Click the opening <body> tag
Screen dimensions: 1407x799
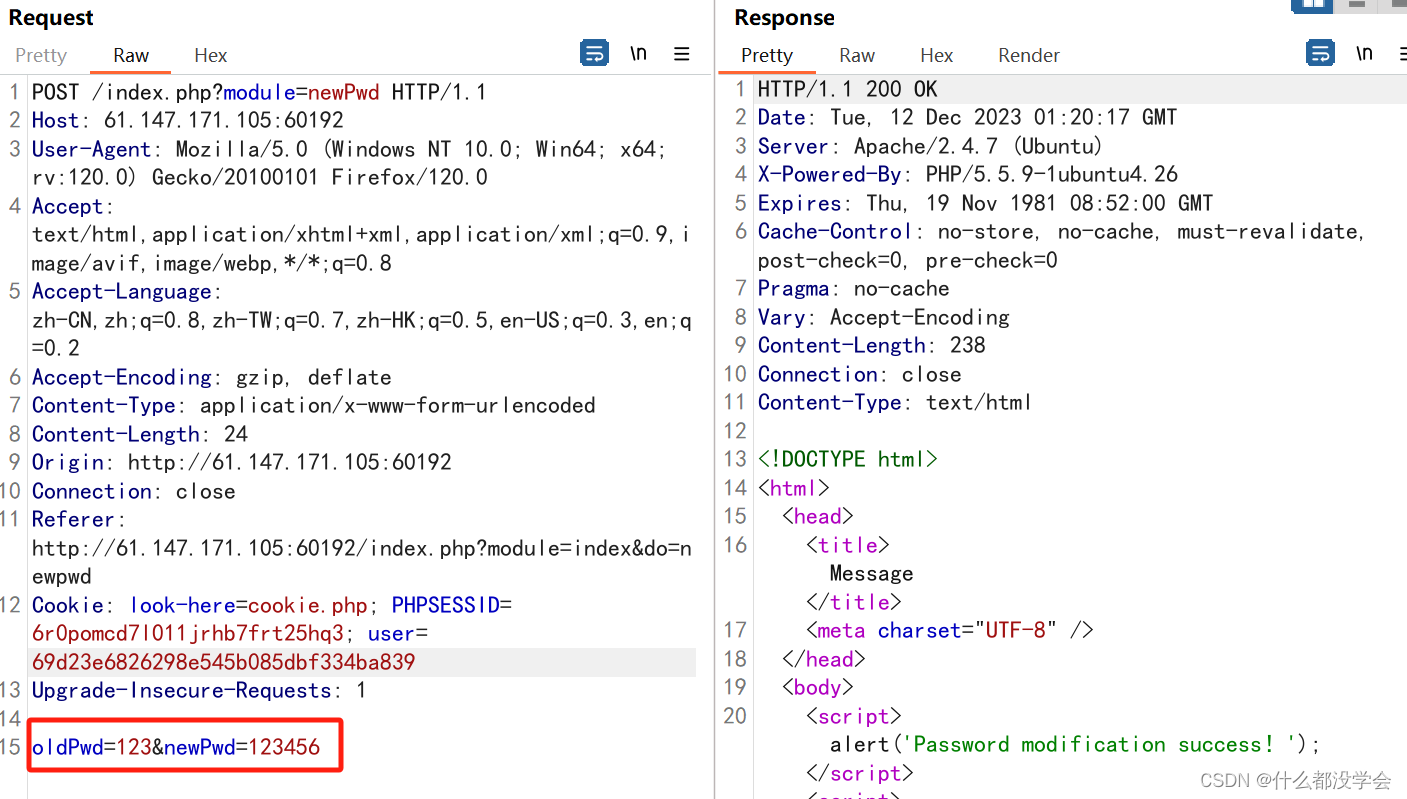tap(818, 687)
